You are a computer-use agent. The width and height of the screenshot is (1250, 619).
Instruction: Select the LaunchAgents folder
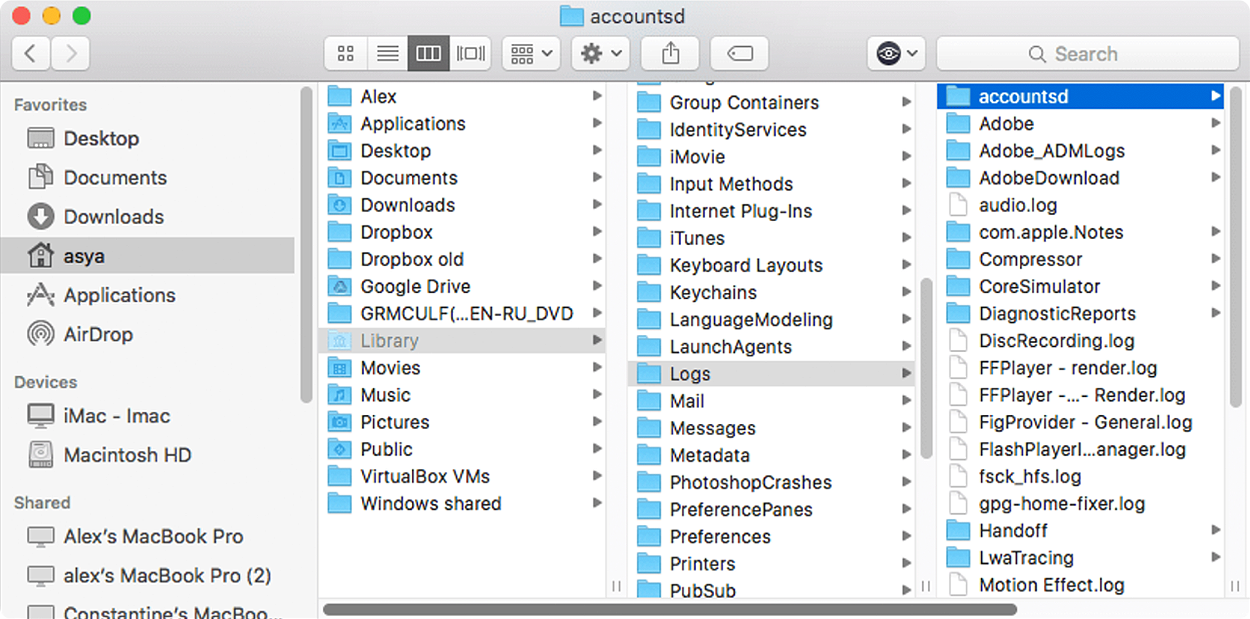tap(773, 347)
